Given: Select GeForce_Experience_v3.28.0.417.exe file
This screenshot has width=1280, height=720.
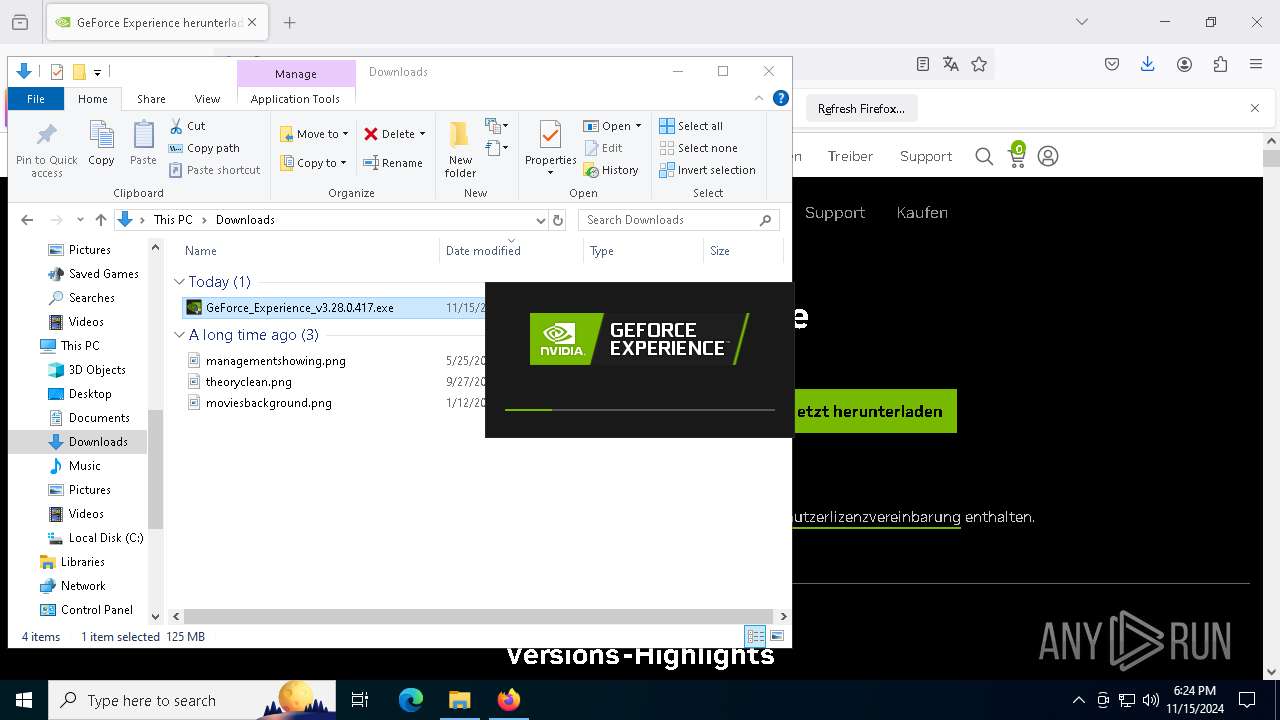Looking at the screenshot, I should pos(300,308).
